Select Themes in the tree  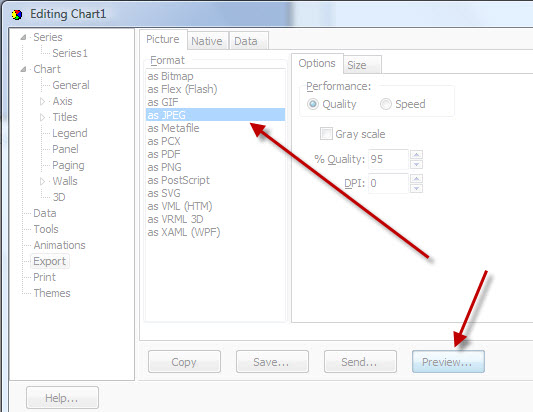(x=52, y=293)
